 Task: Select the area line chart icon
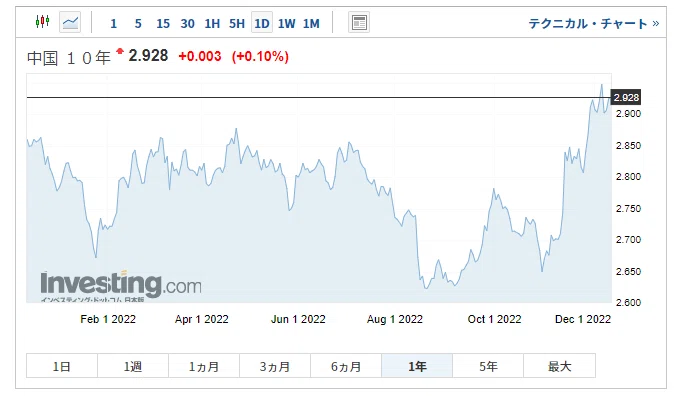point(70,22)
